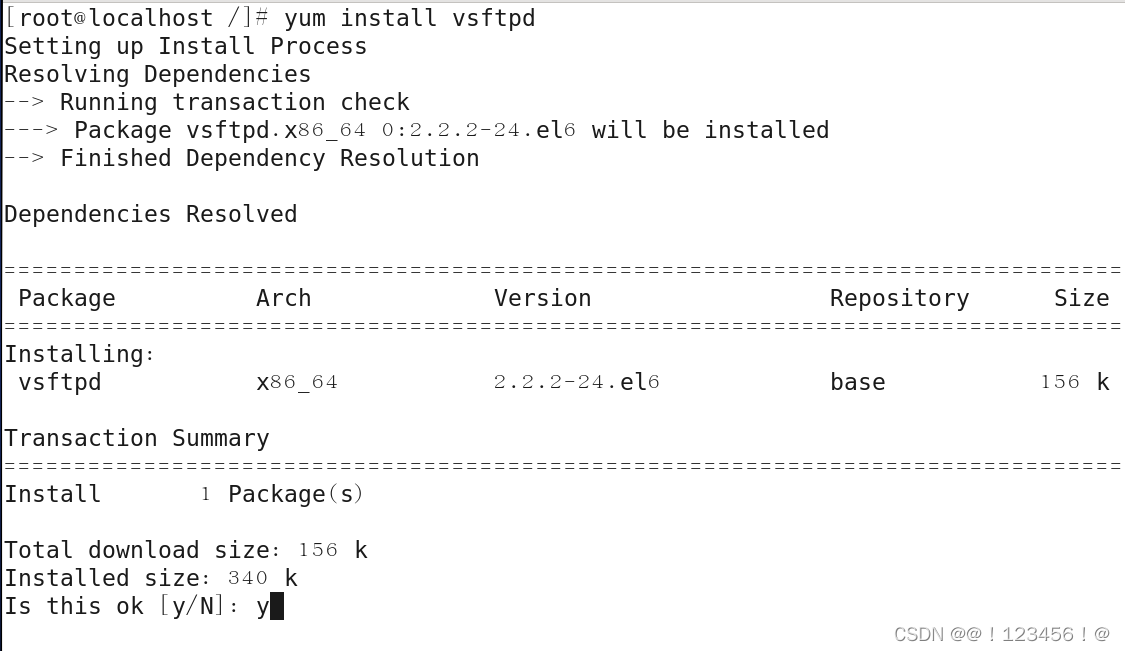
Task: Click the 'base' repository value
Action: point(857,382)
